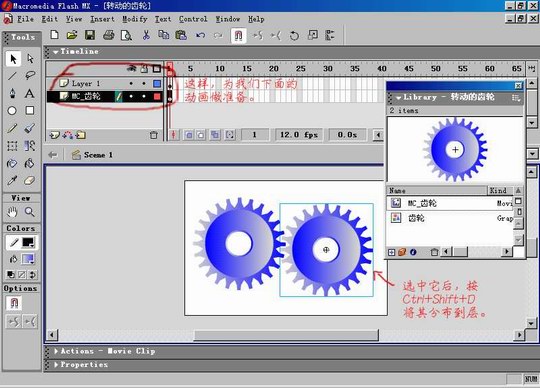This screenshot has width=540, height=388.
Task: Toggle visibility dot for Layer 1
Action: [x=131, y=83]
